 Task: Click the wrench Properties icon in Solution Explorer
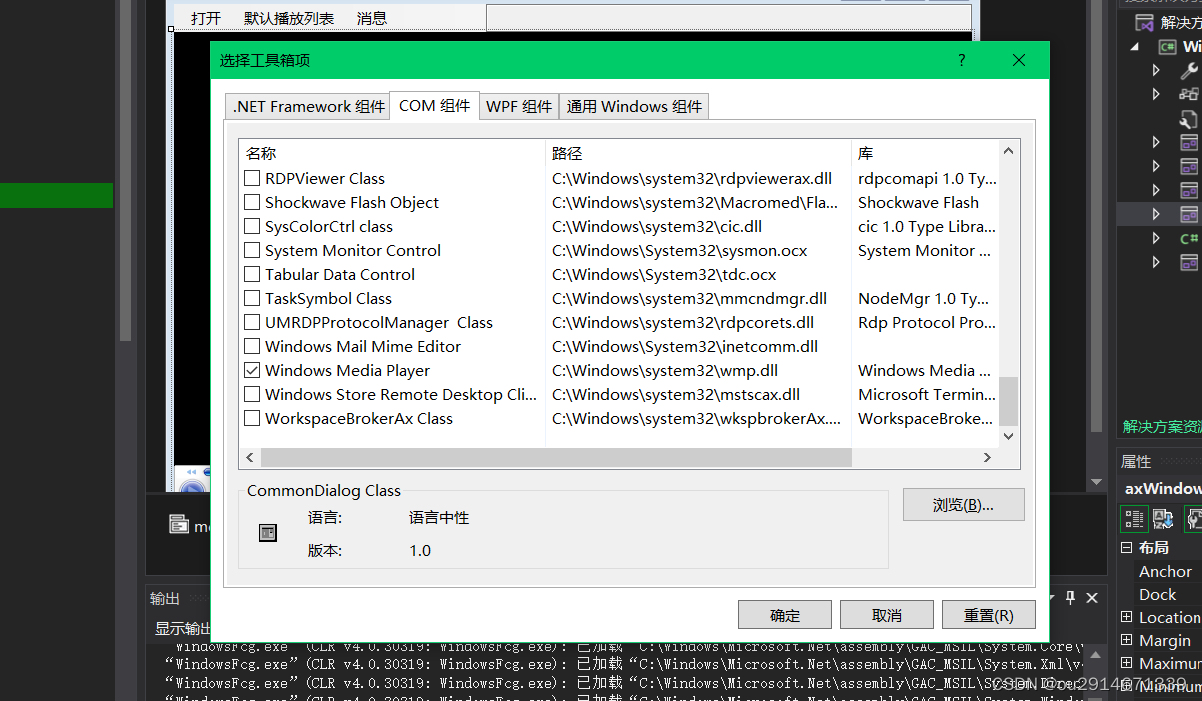pos(1187,70)
